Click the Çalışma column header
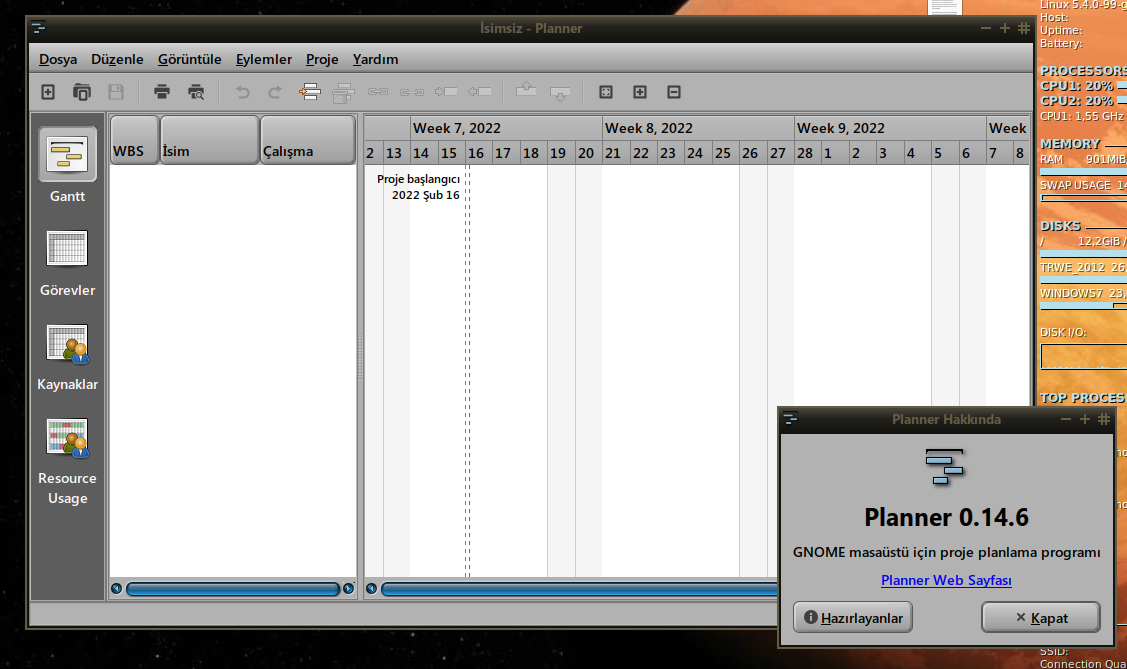 click(x=308, y=140)
